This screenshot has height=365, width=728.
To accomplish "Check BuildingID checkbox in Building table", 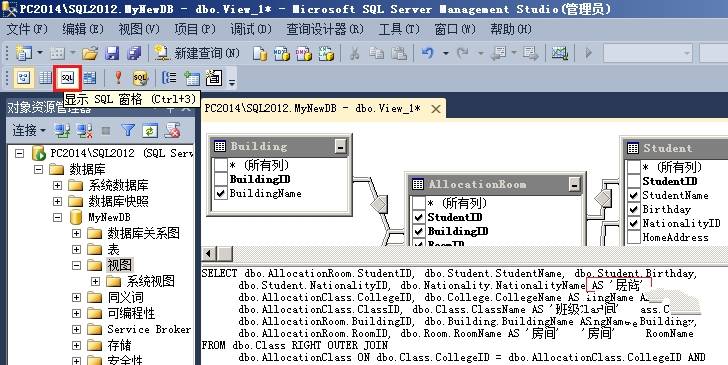I will click(221, 179).
